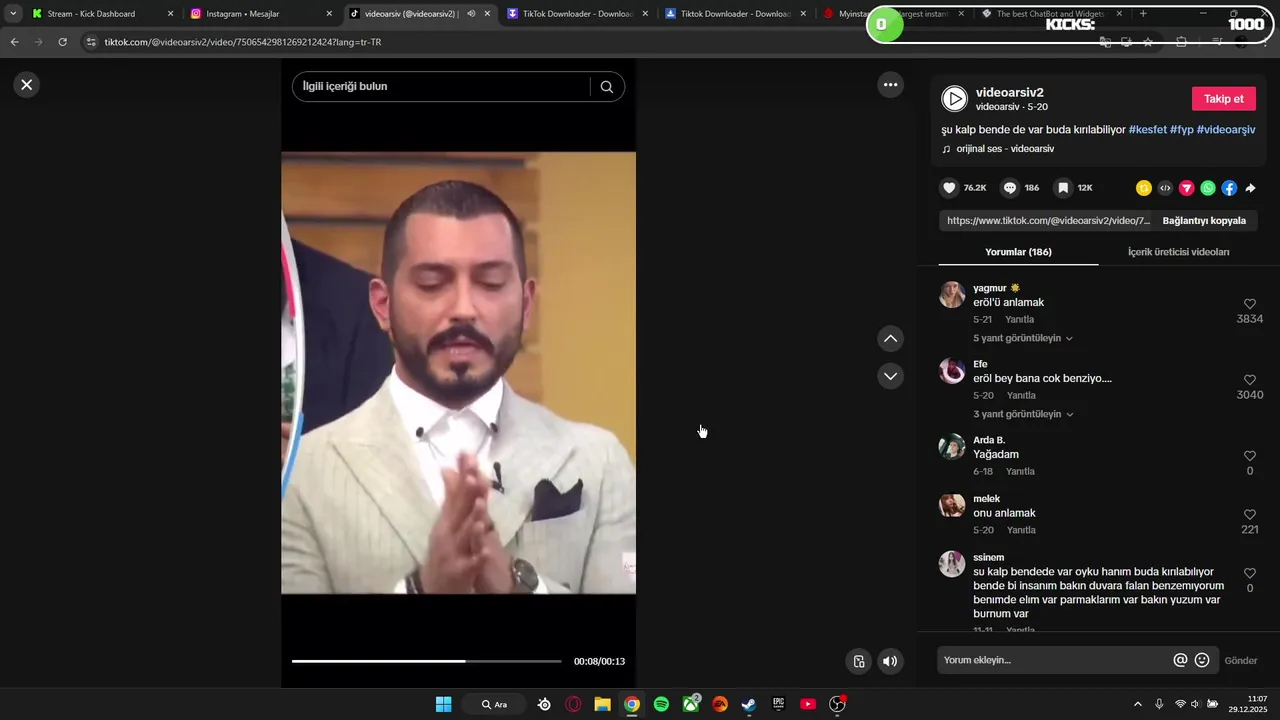Click the search magnifier in video search bar
The image size is (1280, 720).
click(x=606, y=87)
